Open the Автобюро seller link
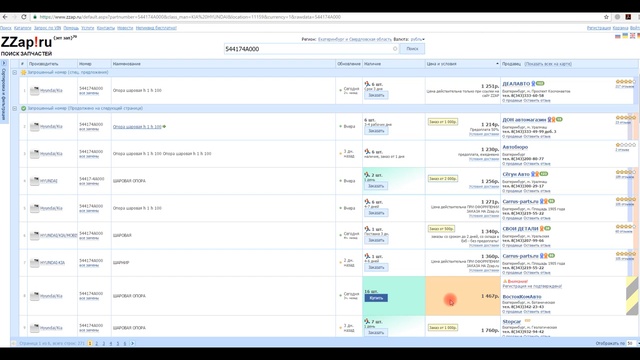Image resolution: width=640 pixels, height=360 pixels. (x=515, y=147)
